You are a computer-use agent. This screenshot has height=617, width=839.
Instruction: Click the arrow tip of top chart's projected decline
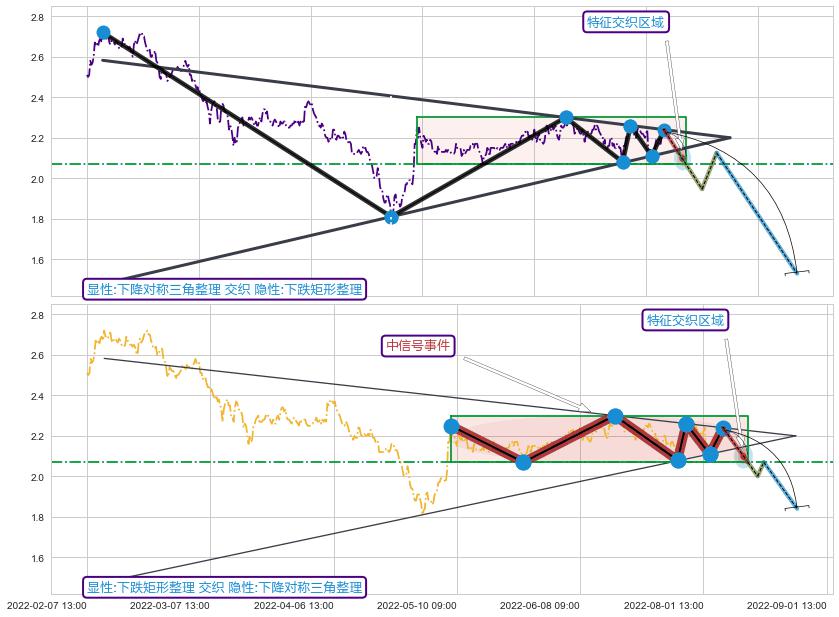click(797, 272)
